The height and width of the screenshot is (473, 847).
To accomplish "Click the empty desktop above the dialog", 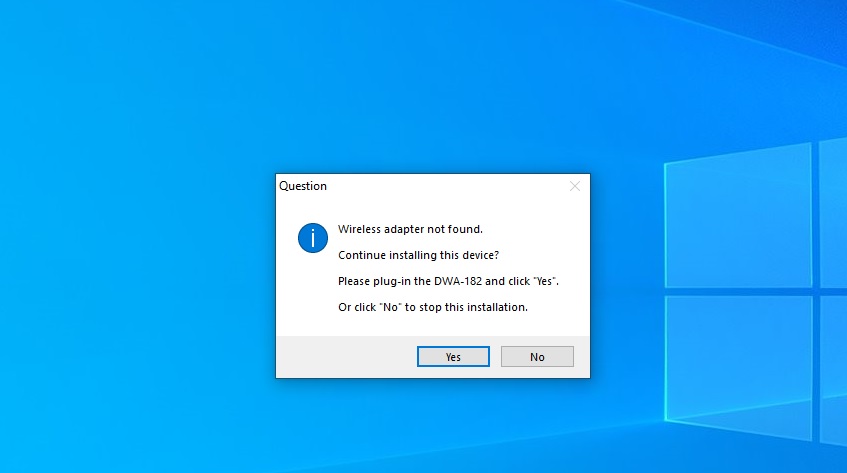I will (432, 86).
